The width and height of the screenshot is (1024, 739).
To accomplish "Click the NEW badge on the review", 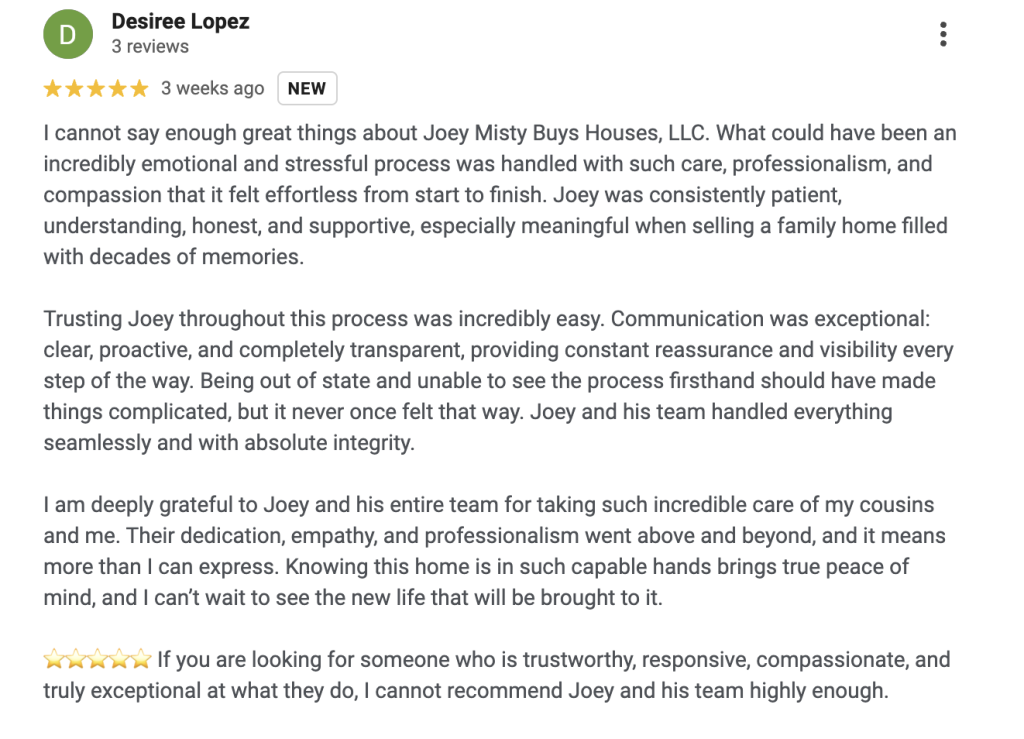I will (306, 88).
